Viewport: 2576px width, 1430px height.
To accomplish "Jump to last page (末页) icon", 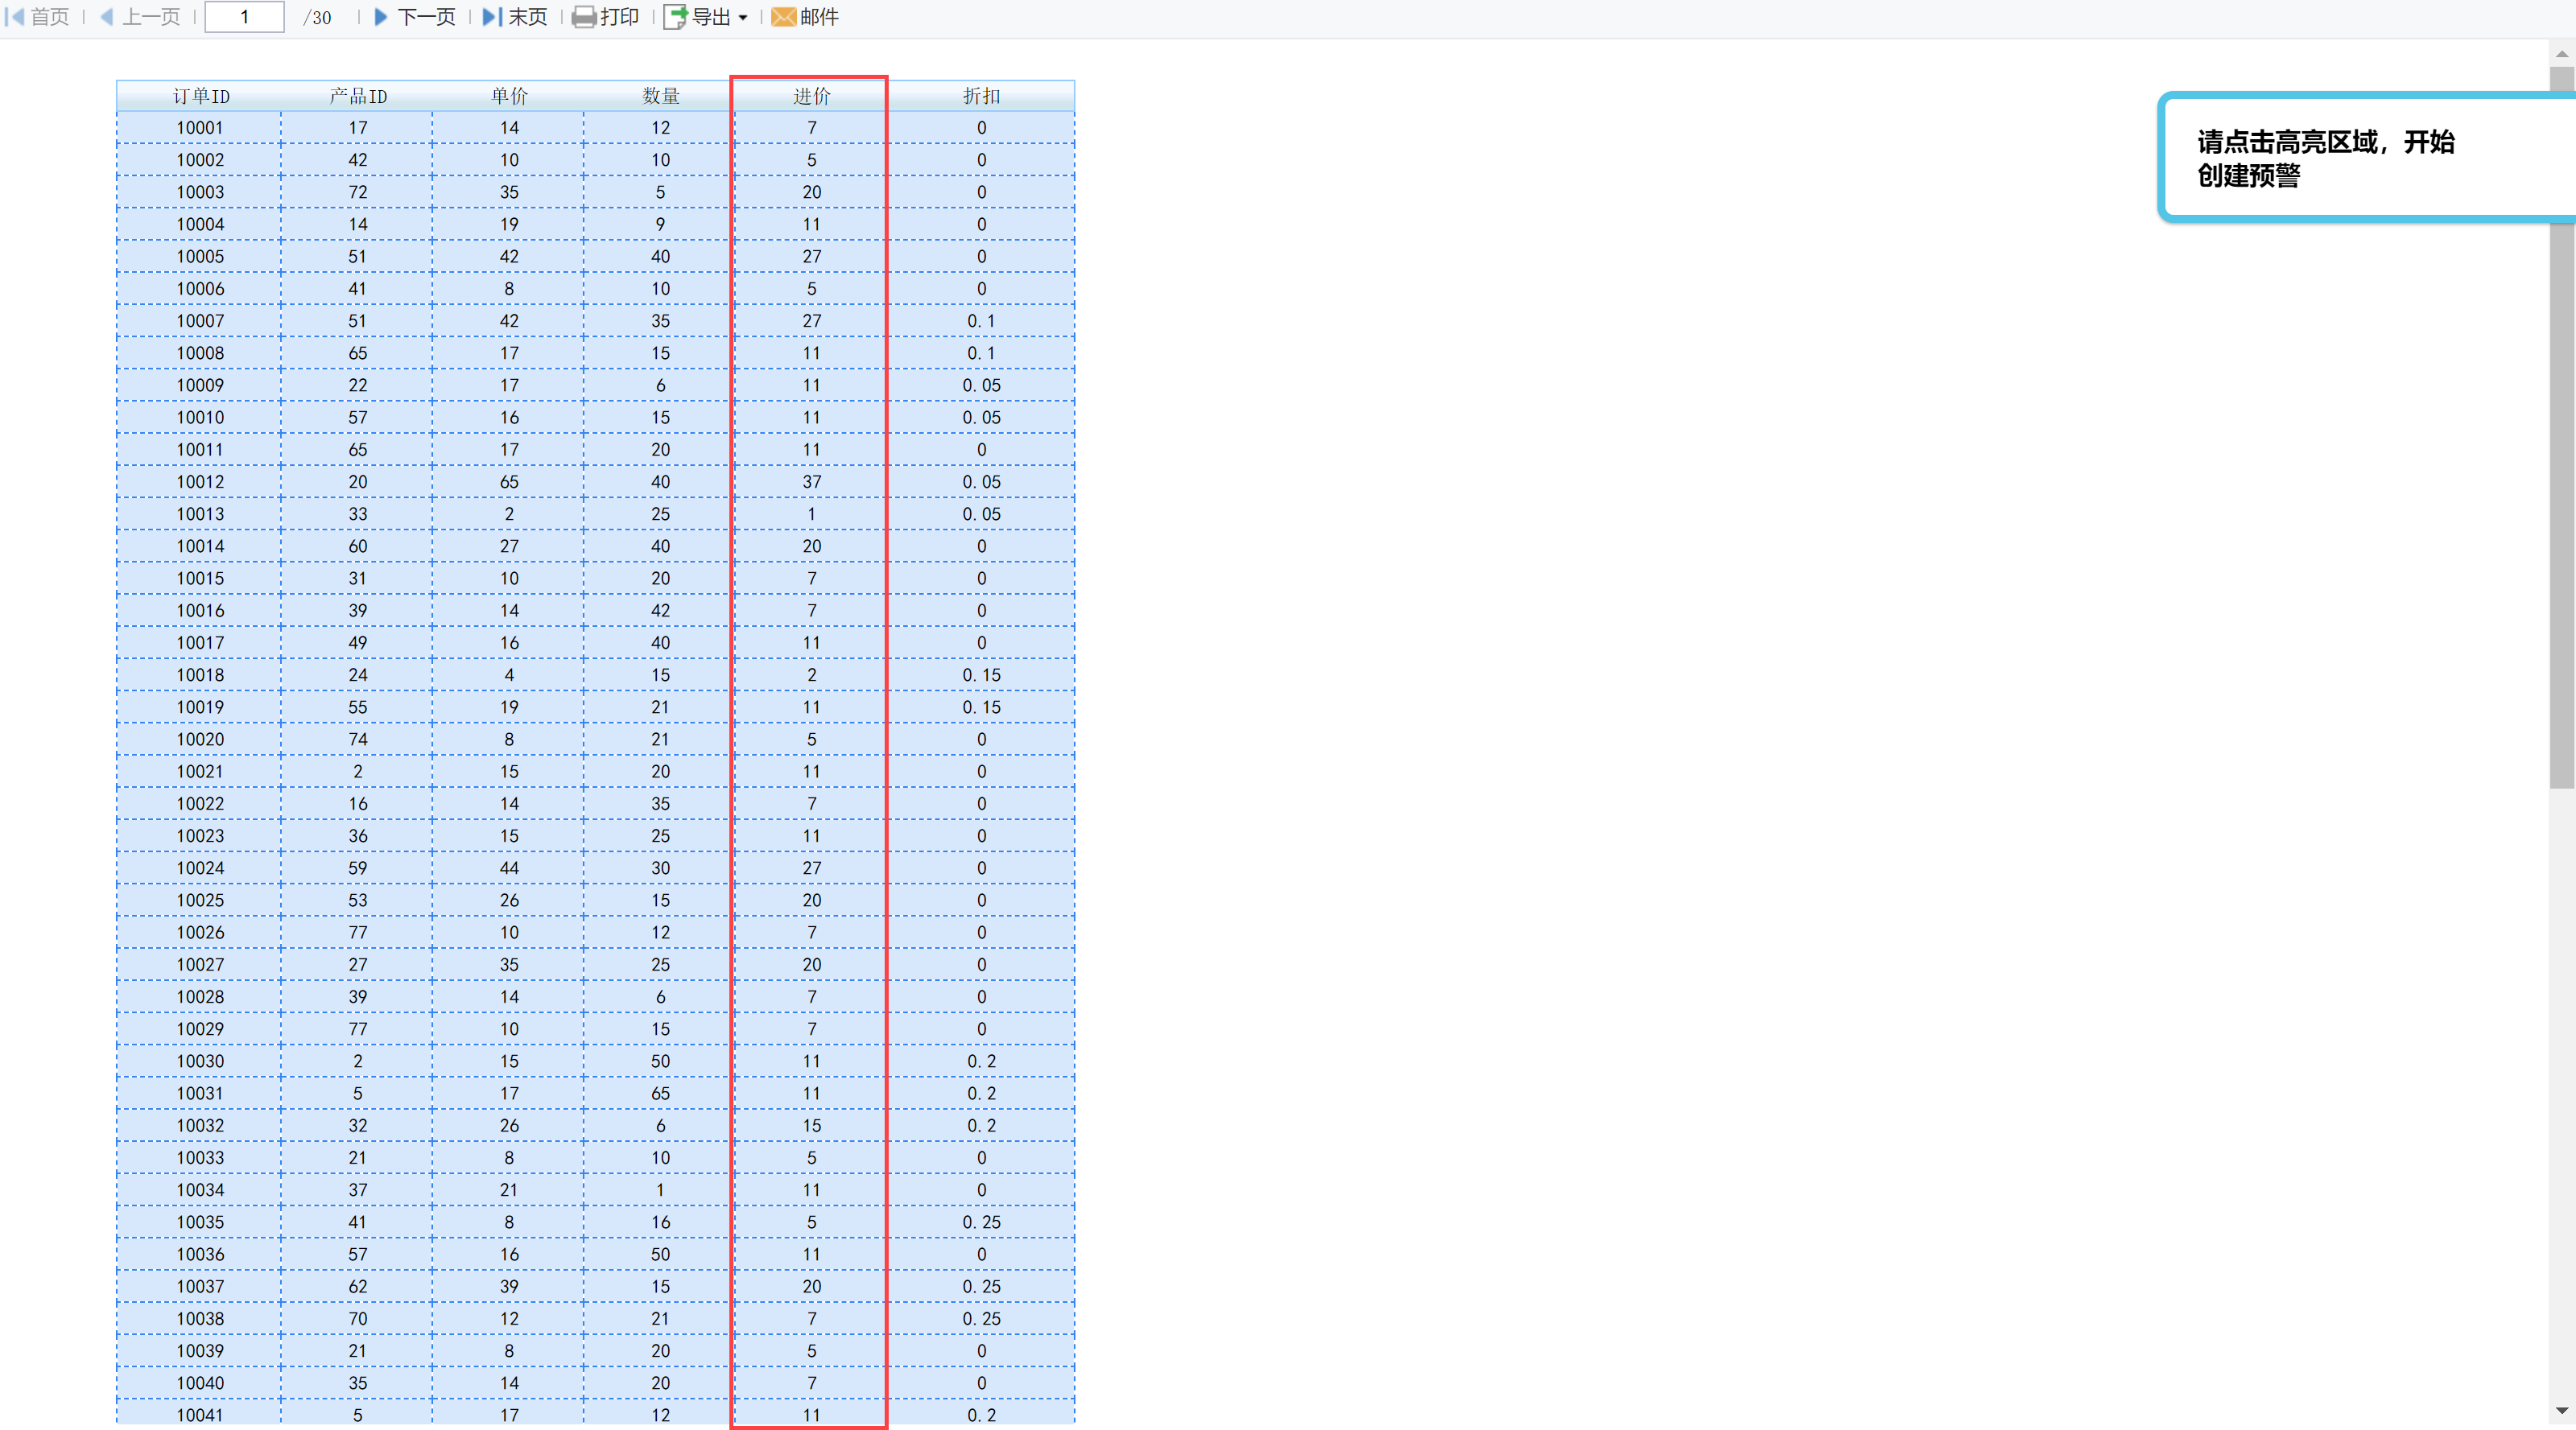I will click(x=491, y=17).
